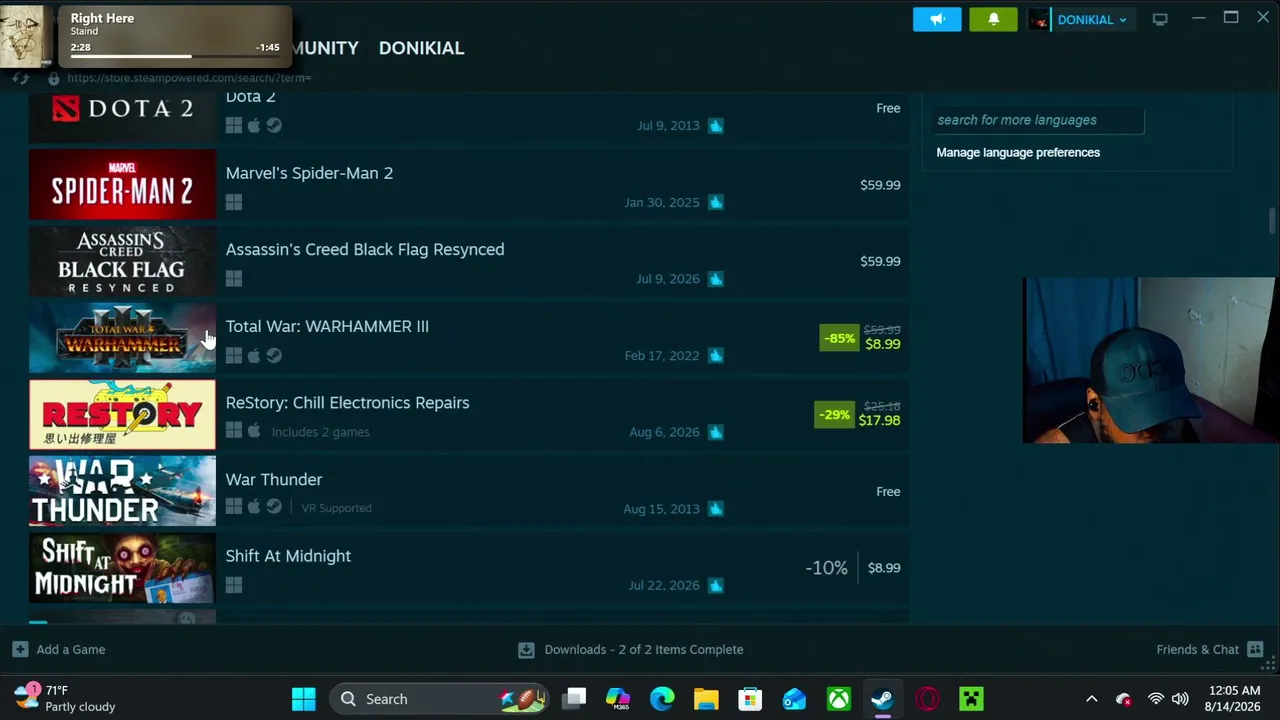Open the Total War: WARHAMMER III title
The image size is (1280, 720).
(x=327, y=326)
